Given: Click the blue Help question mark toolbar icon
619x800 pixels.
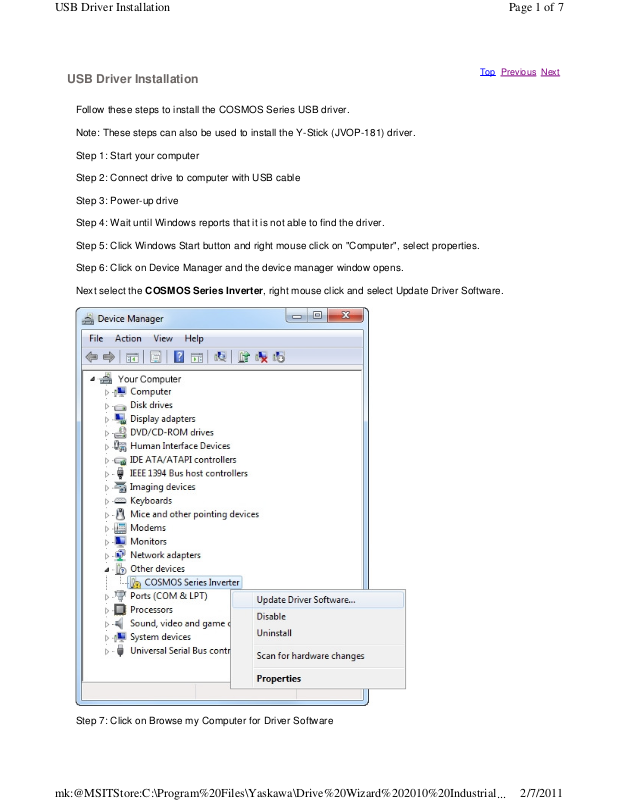Looking at the screenshot, I should coord(179,357).
